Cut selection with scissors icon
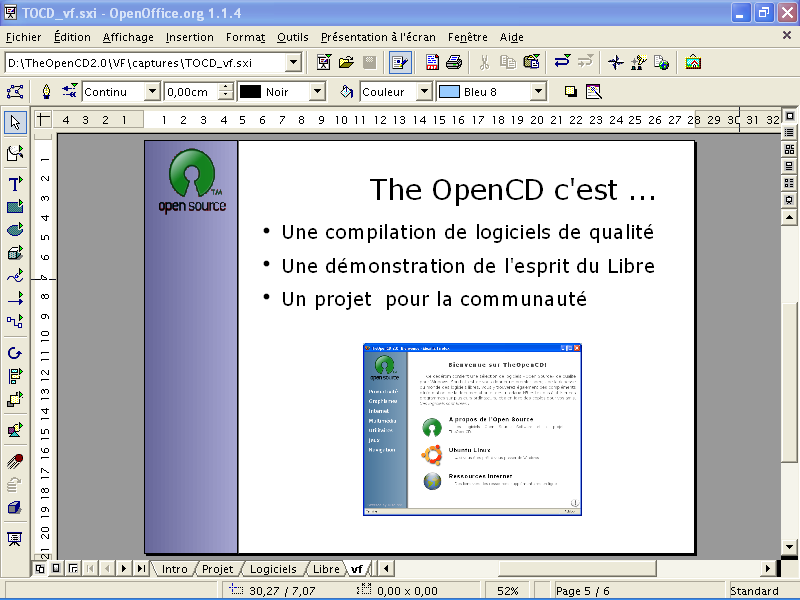Viewport: 800px width, 600px height. tap(484, 62)
